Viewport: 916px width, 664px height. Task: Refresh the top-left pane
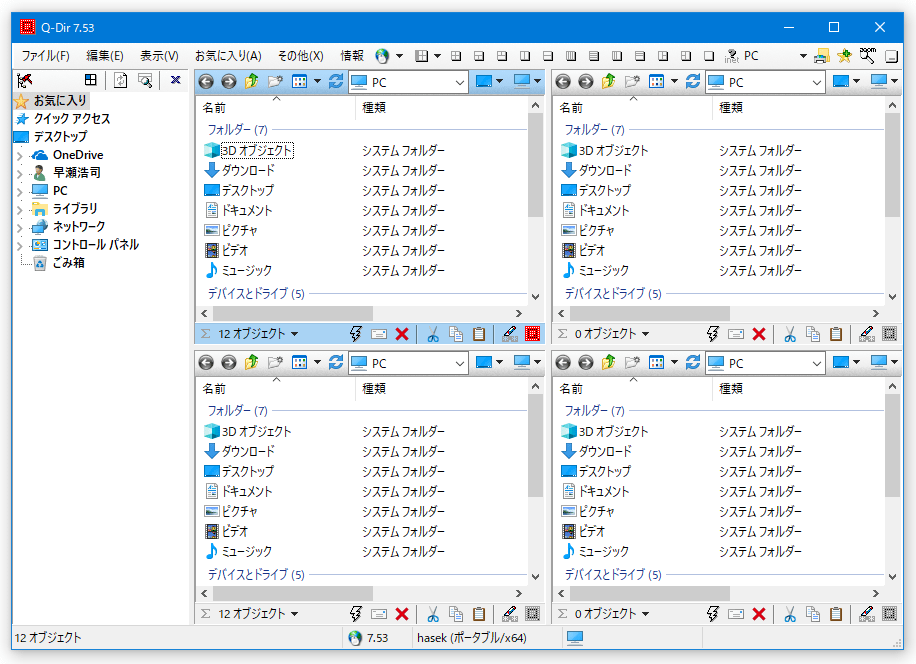coord(336,81)
